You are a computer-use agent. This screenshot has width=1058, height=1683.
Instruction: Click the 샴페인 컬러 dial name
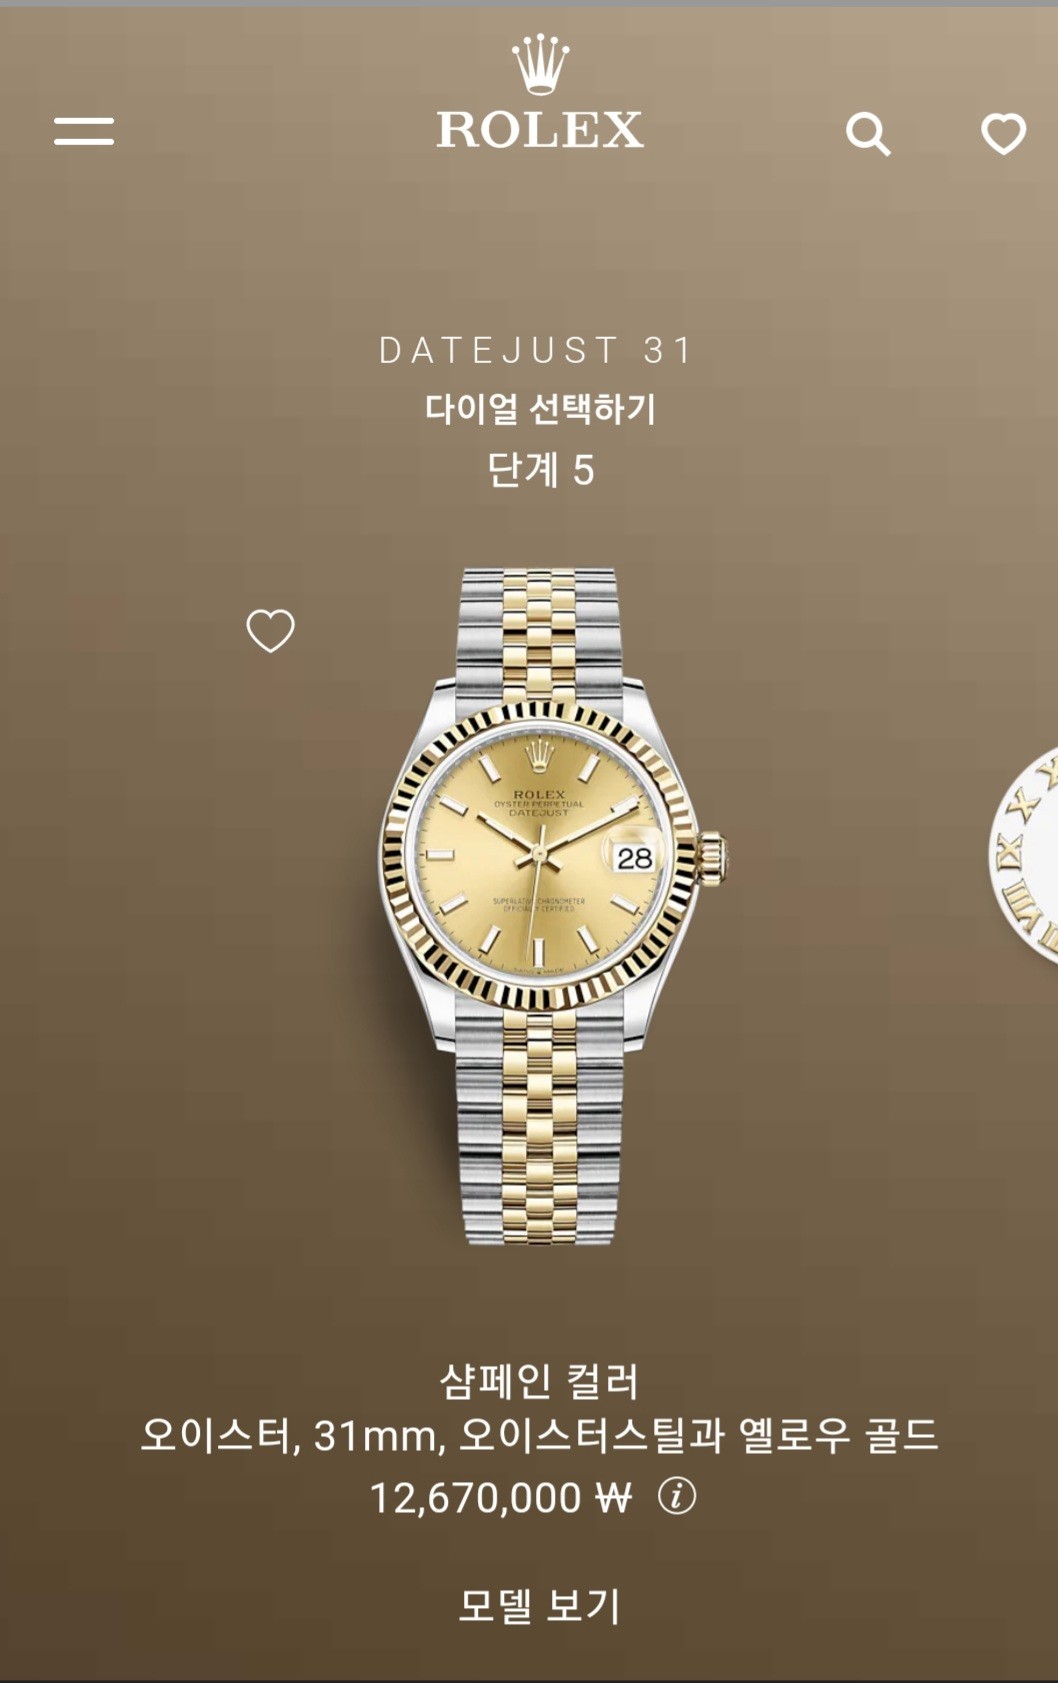pyautogui.click(x=539, y=1381)
